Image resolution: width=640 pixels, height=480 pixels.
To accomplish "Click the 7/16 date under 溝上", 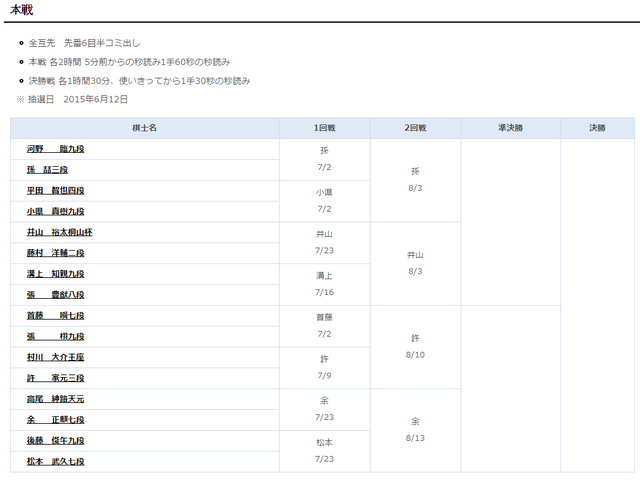I will click(x=324, y=292).
